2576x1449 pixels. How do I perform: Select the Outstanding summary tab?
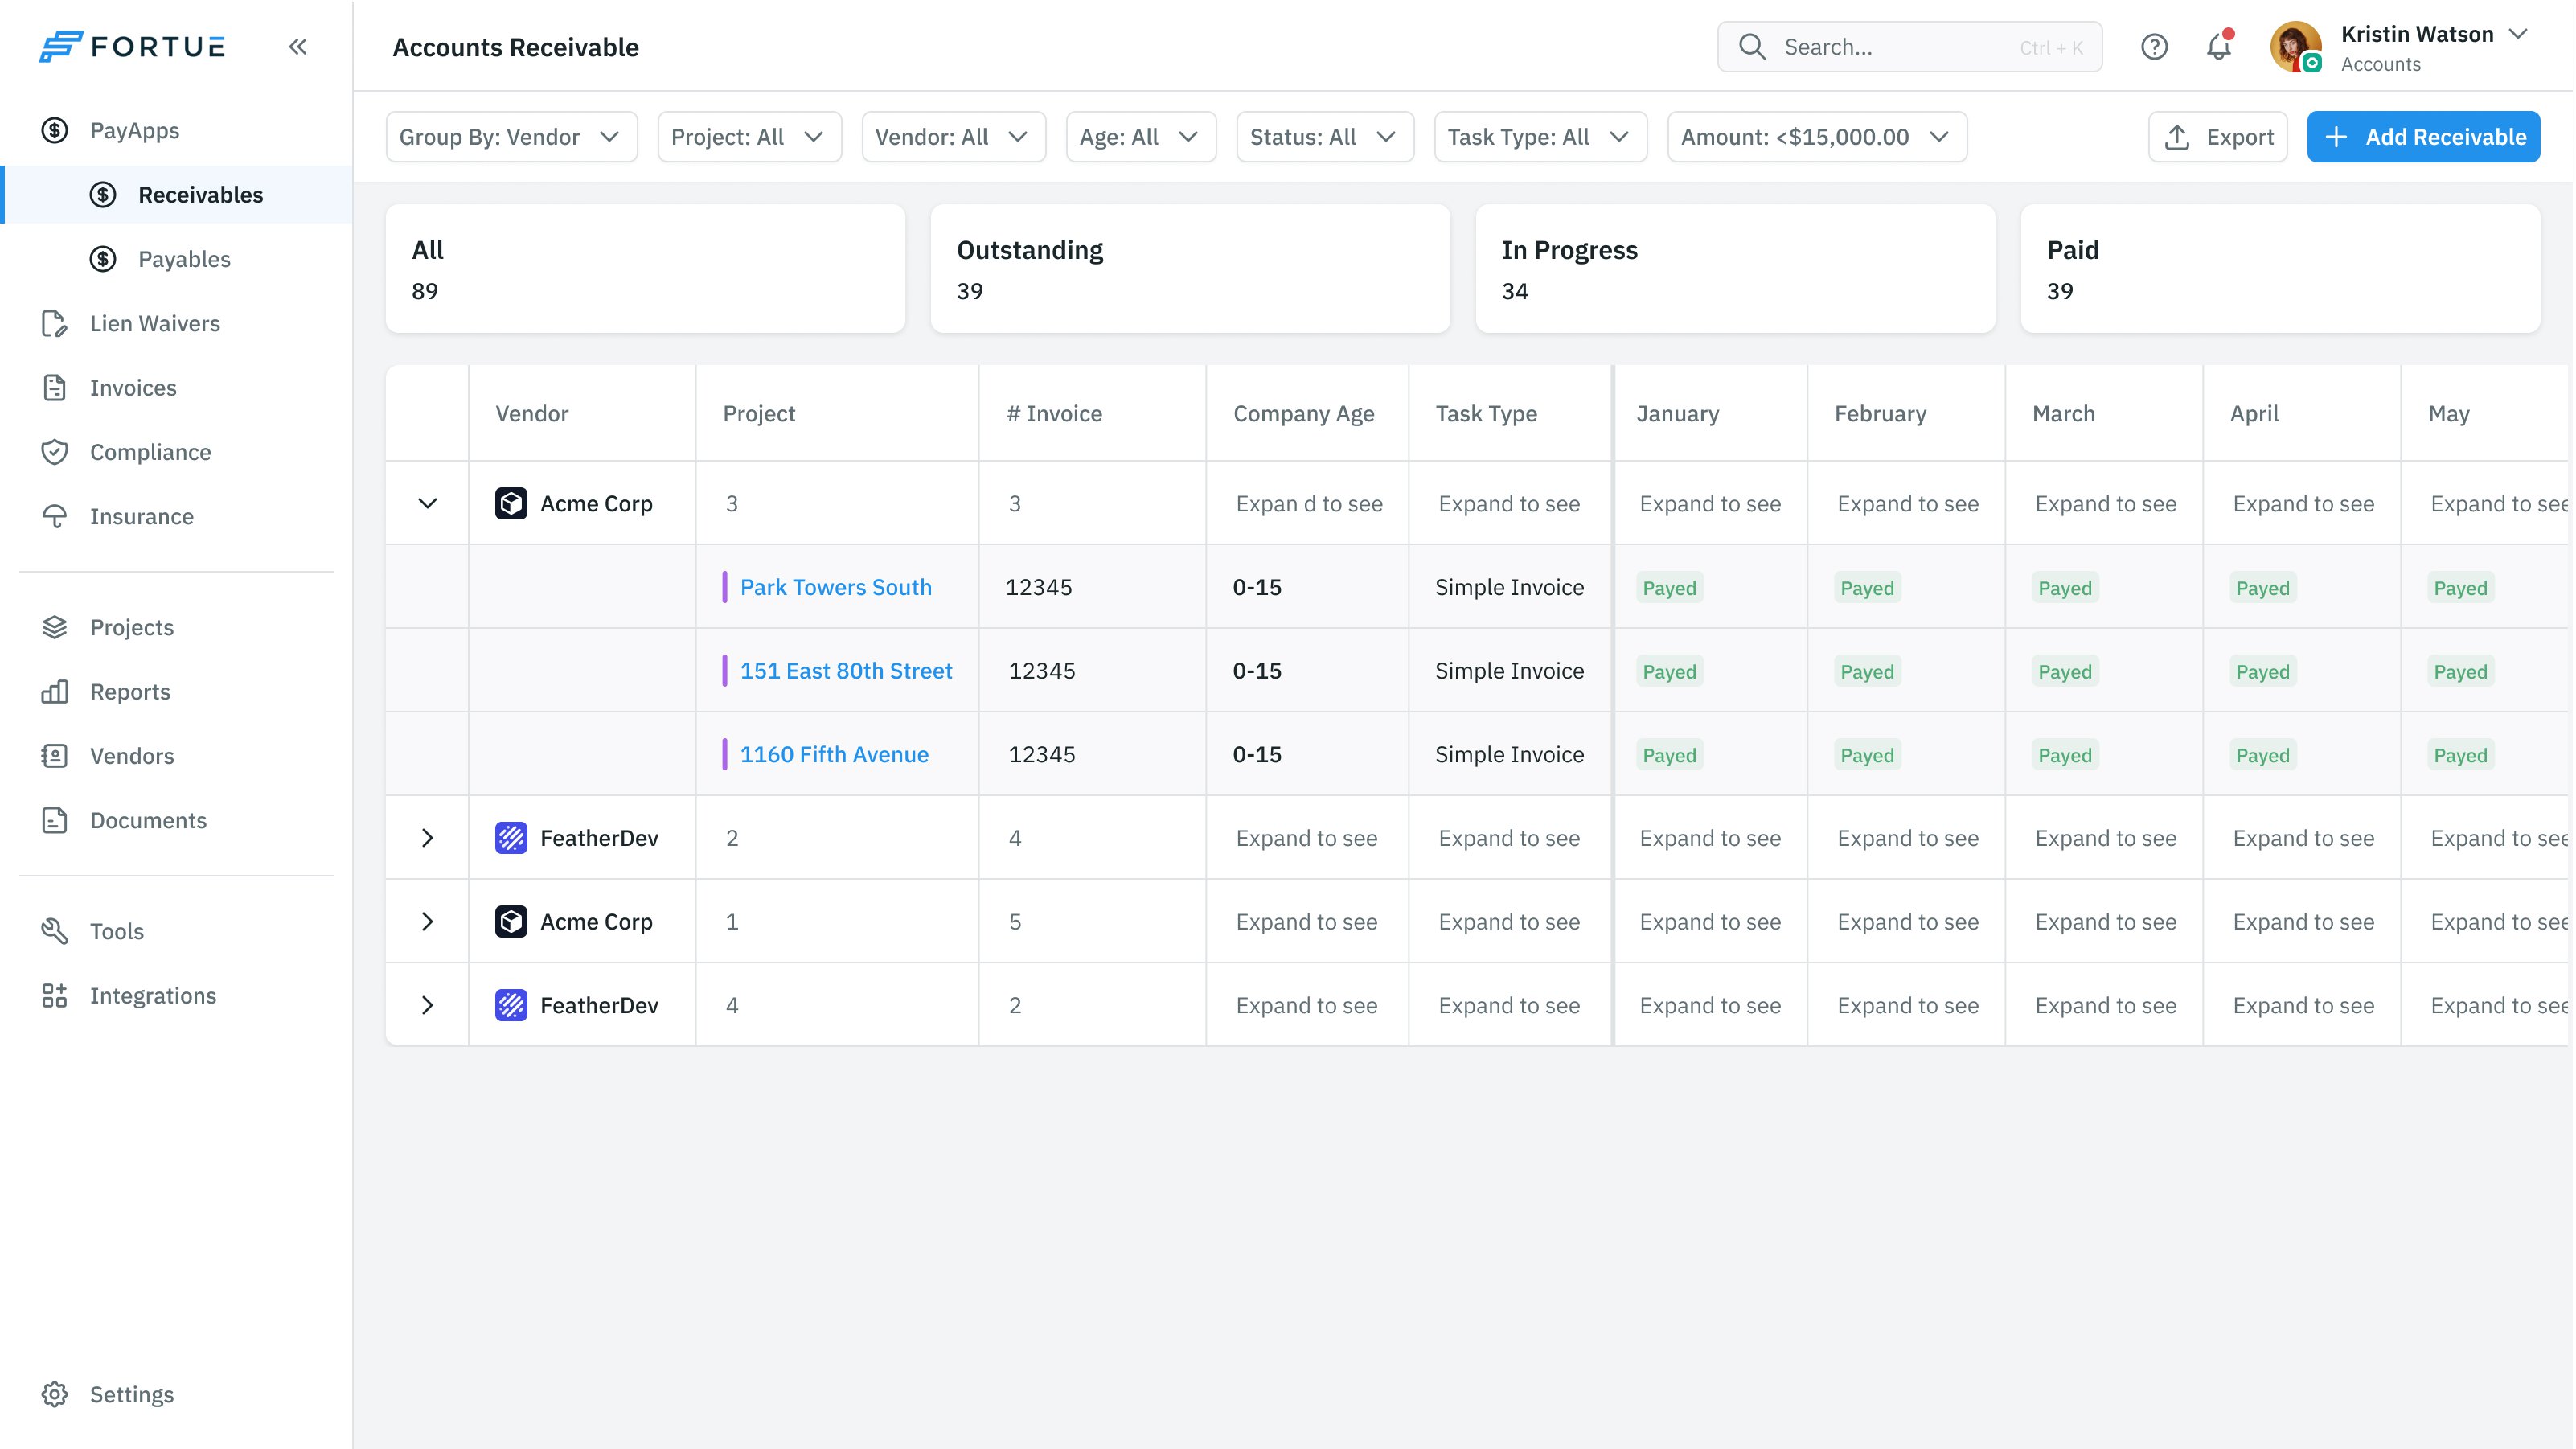coord(1189,268)
